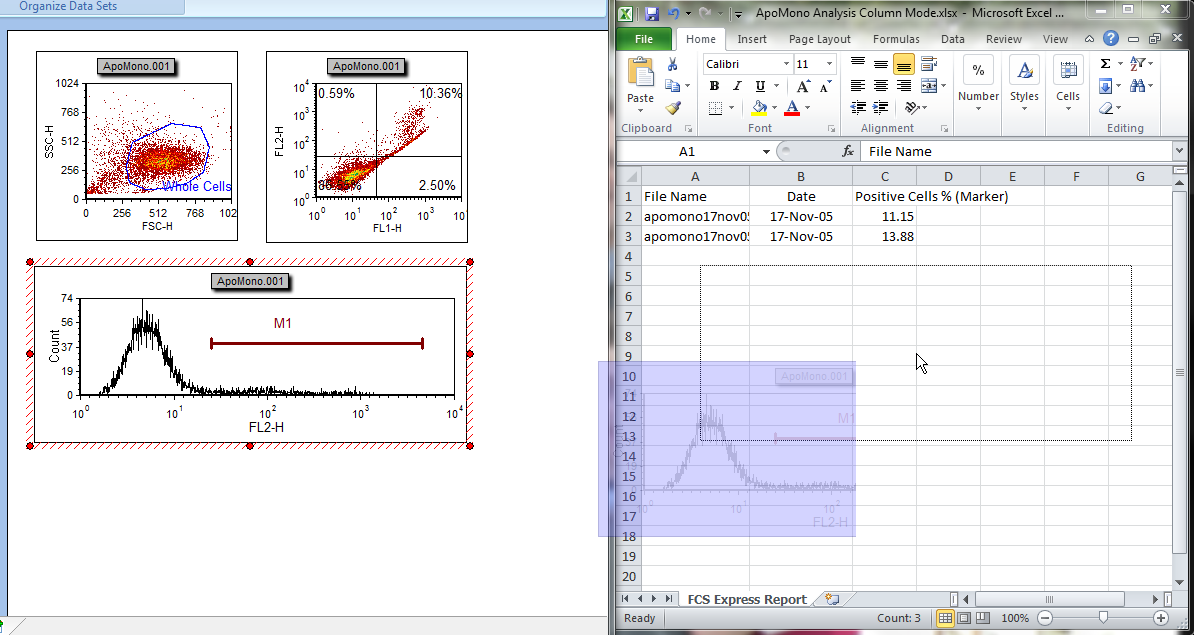Image resolution: width=1194 pixels, height=635 pixels.
Task: Select the FCS Express Report sheet tab
Action: [x=746, y=599]
